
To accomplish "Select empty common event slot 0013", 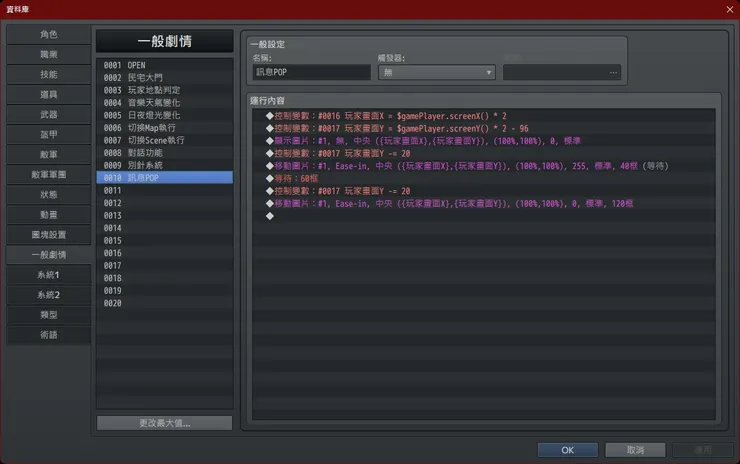I will (164, 215).
